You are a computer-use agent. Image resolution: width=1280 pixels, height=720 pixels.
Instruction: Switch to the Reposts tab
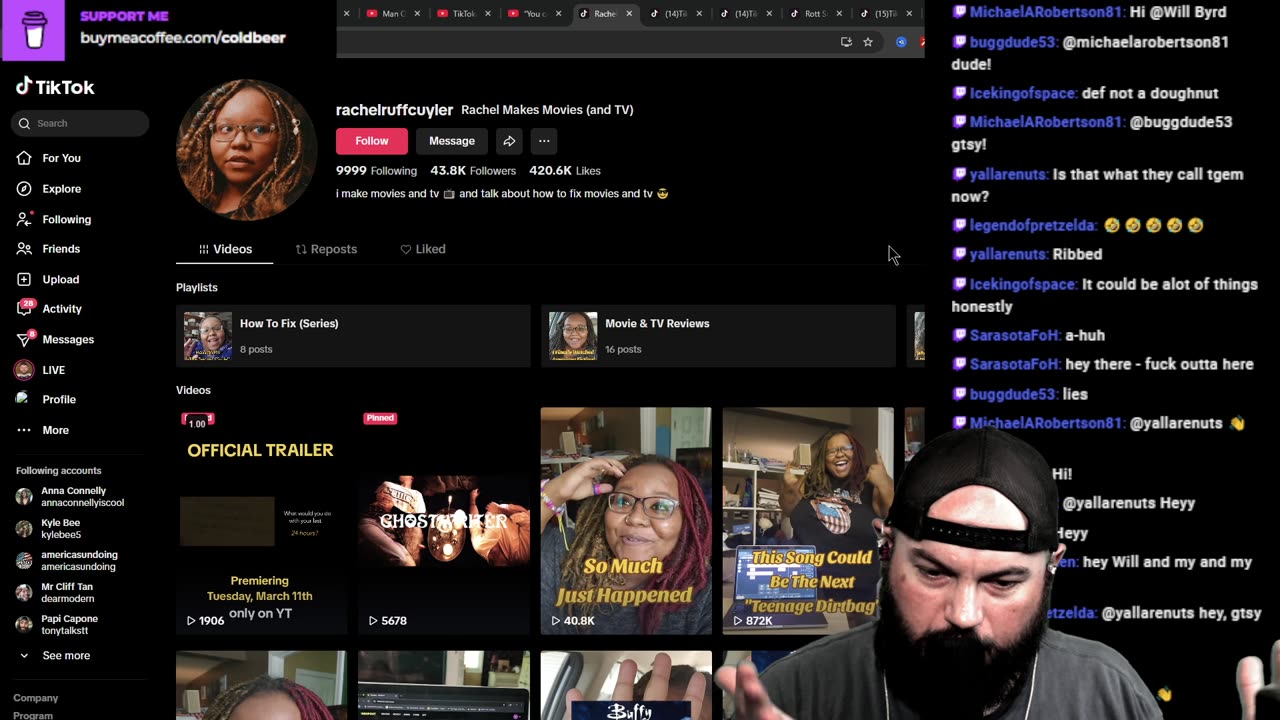tap(326, 249)
